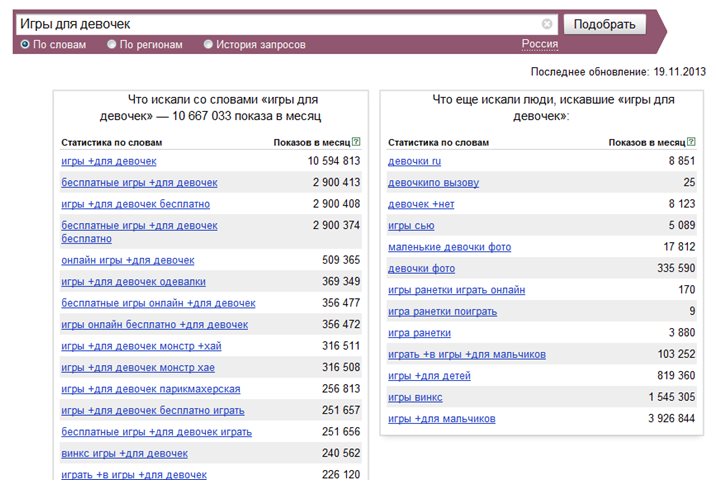Open the маленькие девочки фото link

coord(449,247)
